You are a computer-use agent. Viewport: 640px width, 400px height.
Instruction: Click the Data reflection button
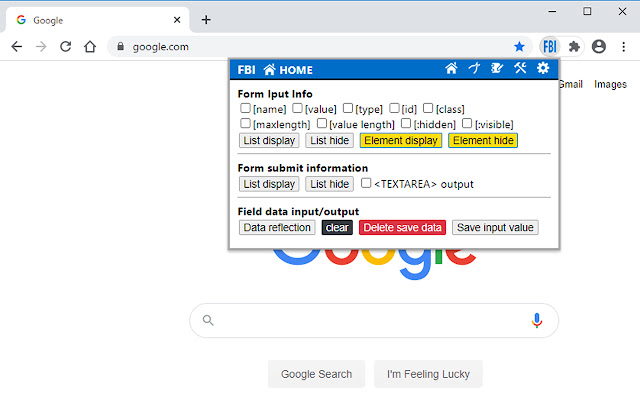[x=277, y=227]
